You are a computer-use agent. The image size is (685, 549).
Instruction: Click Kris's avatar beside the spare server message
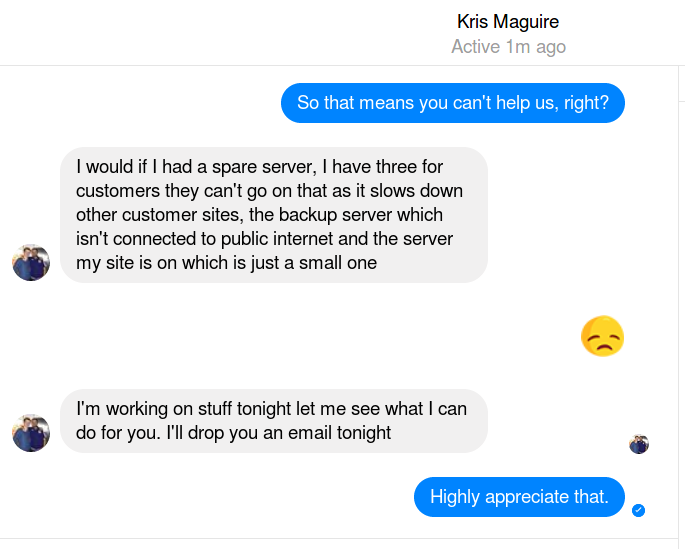pyautogui.click(x=31, y=262)
